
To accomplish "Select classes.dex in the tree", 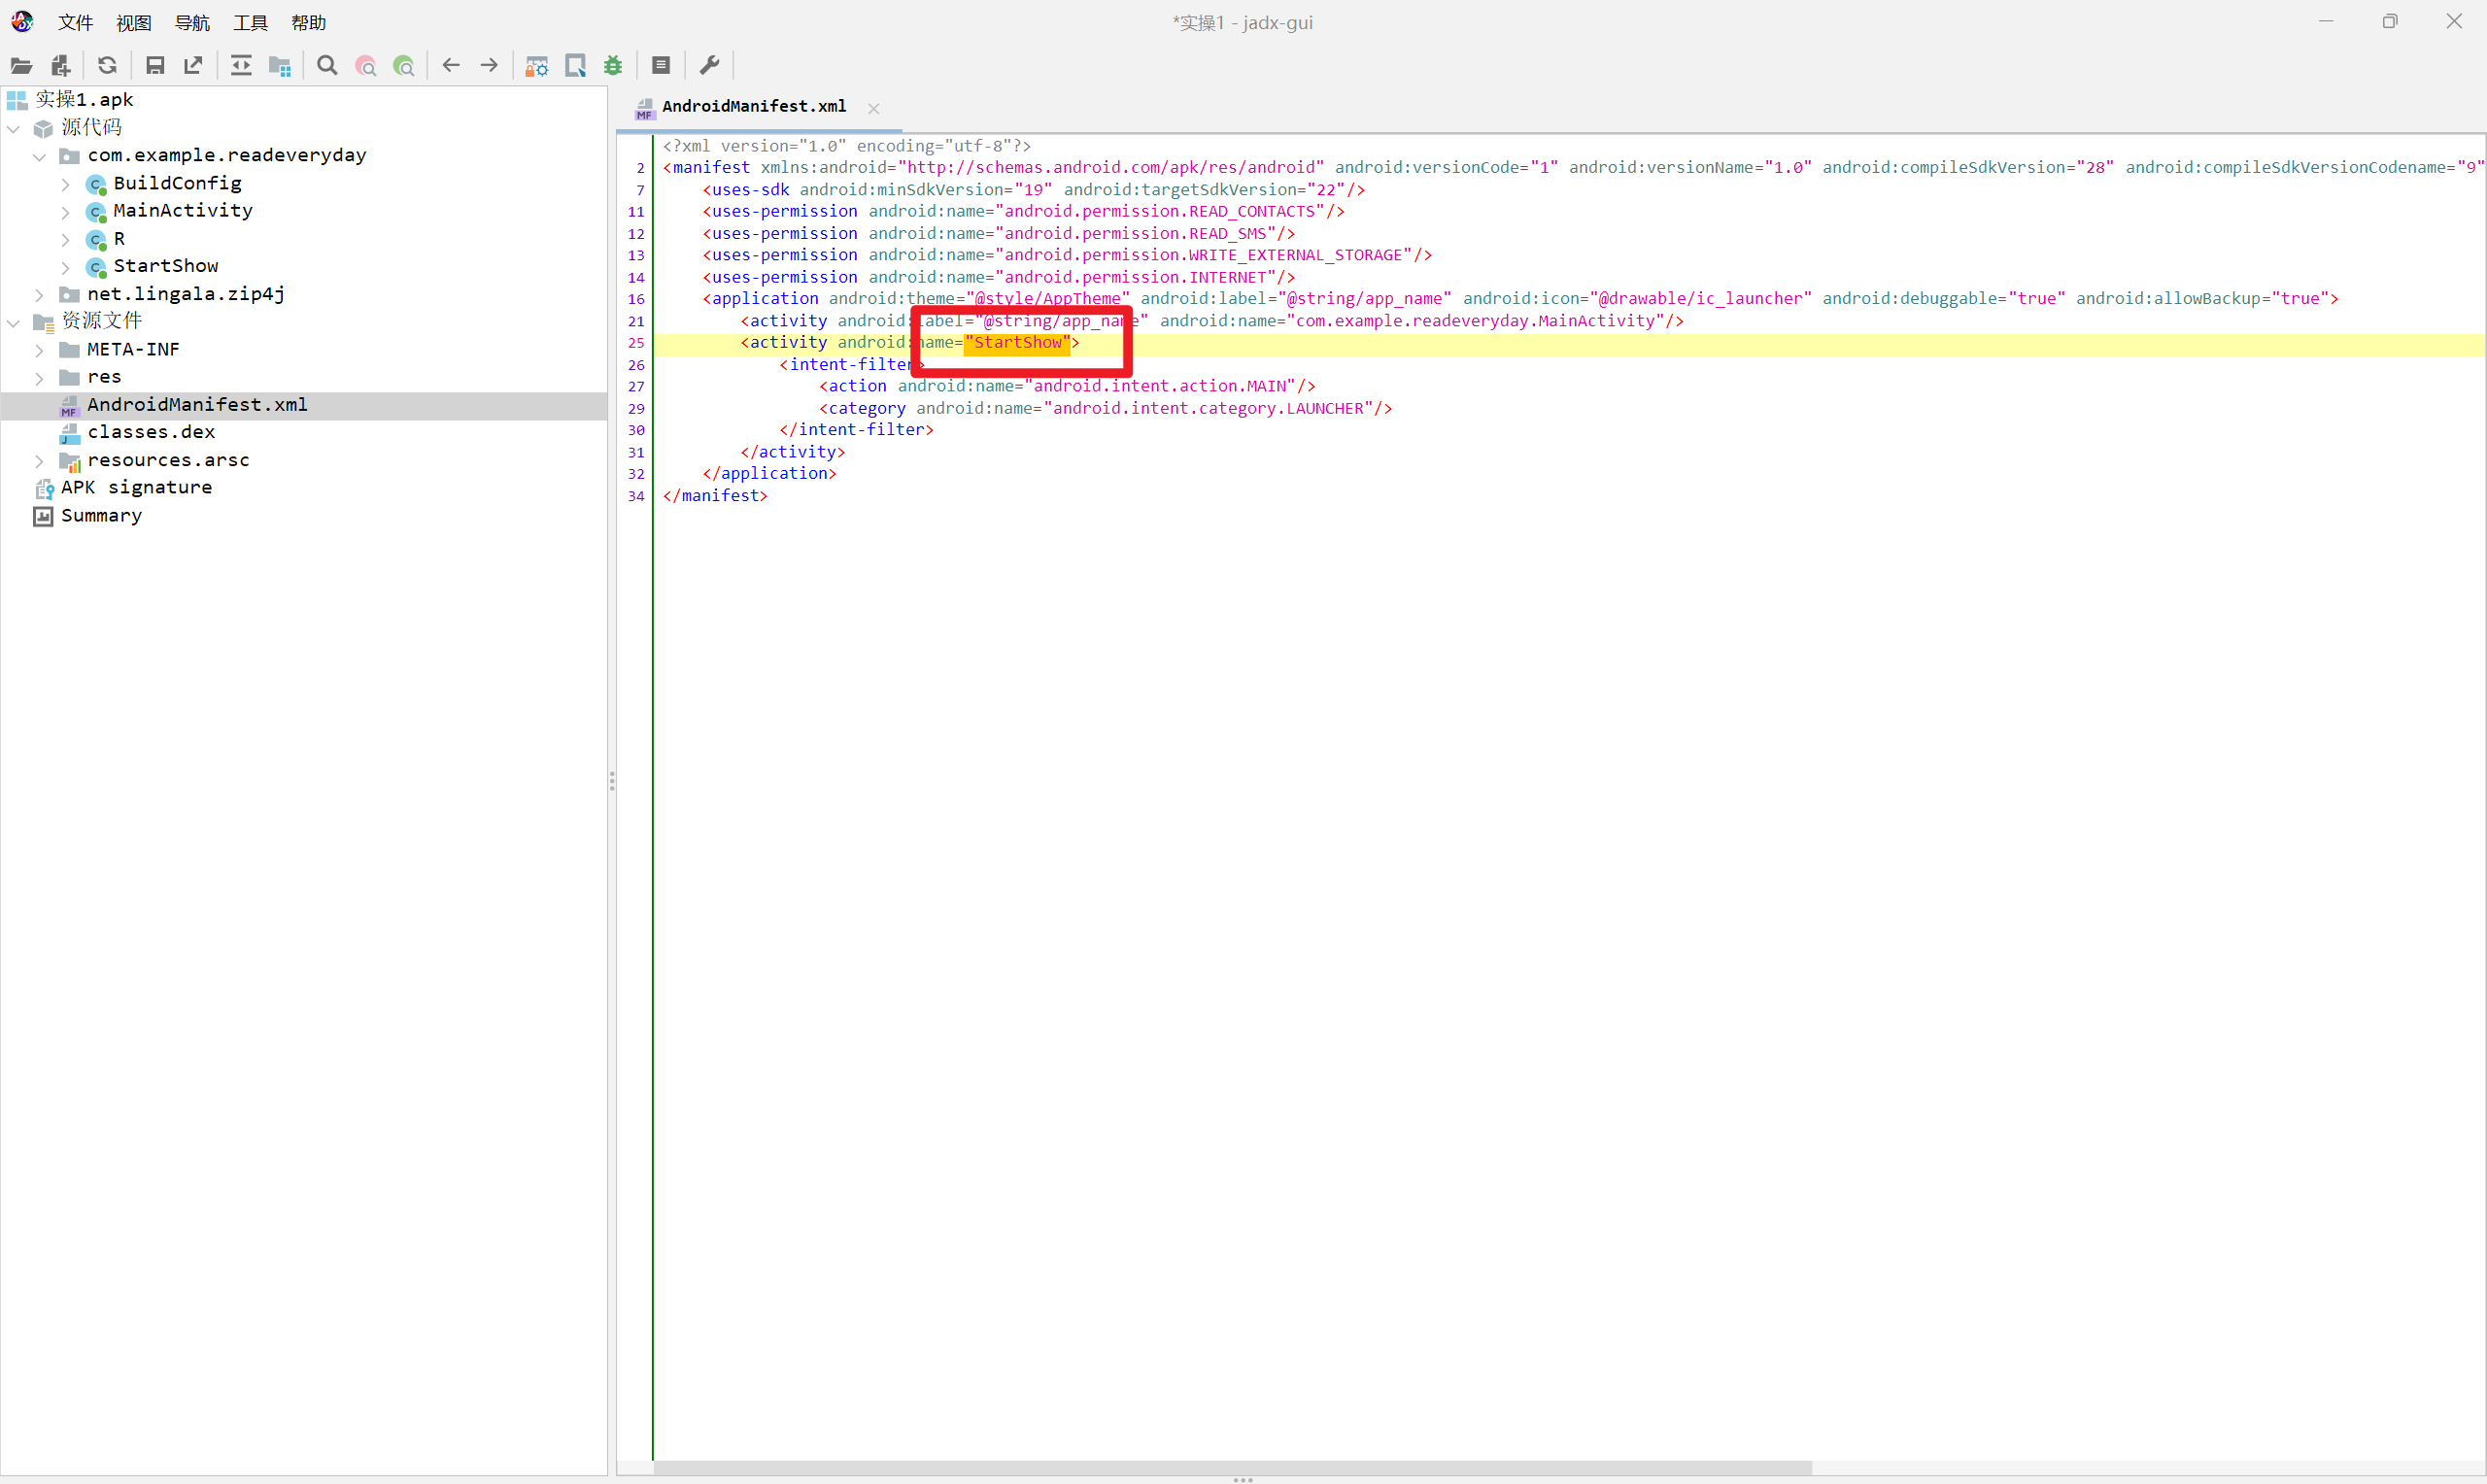I will 151,431.
